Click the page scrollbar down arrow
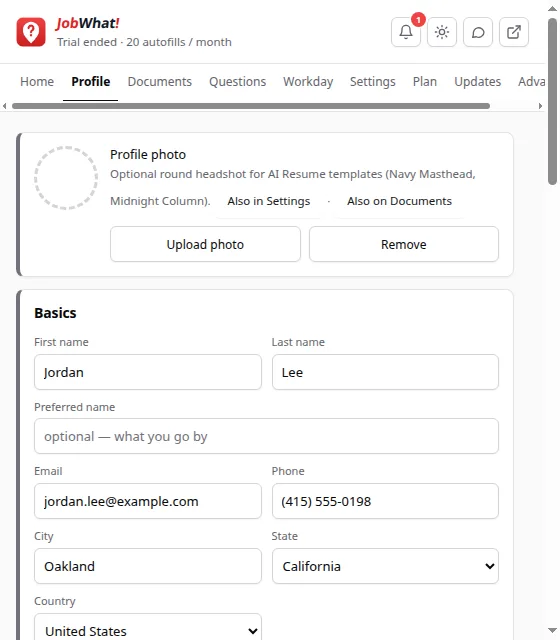This screenshot has width=560, height=640. pos(552,631)
